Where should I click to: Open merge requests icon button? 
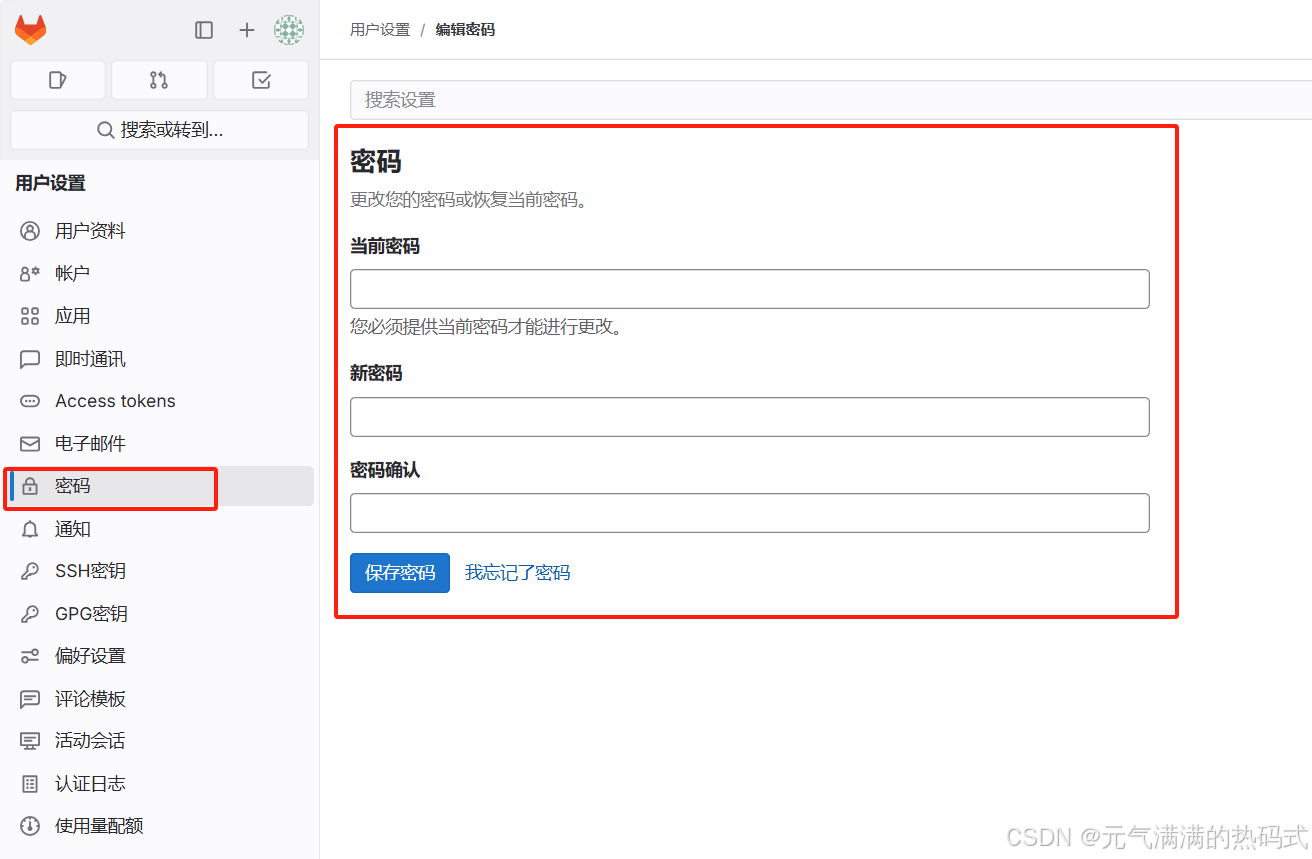coord(159,80)
